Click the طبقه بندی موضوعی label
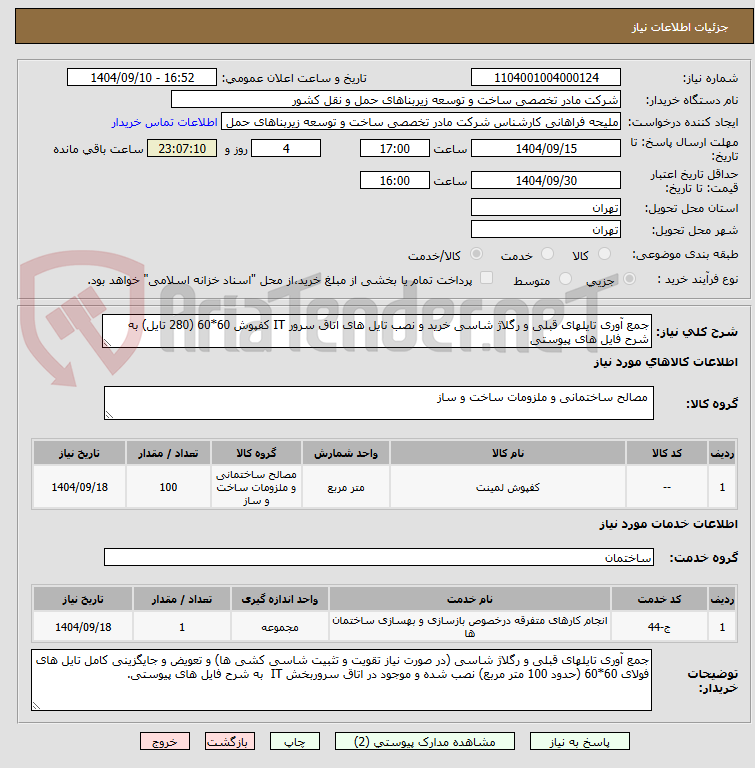The image size is (755, 768). tap(685, 255)
